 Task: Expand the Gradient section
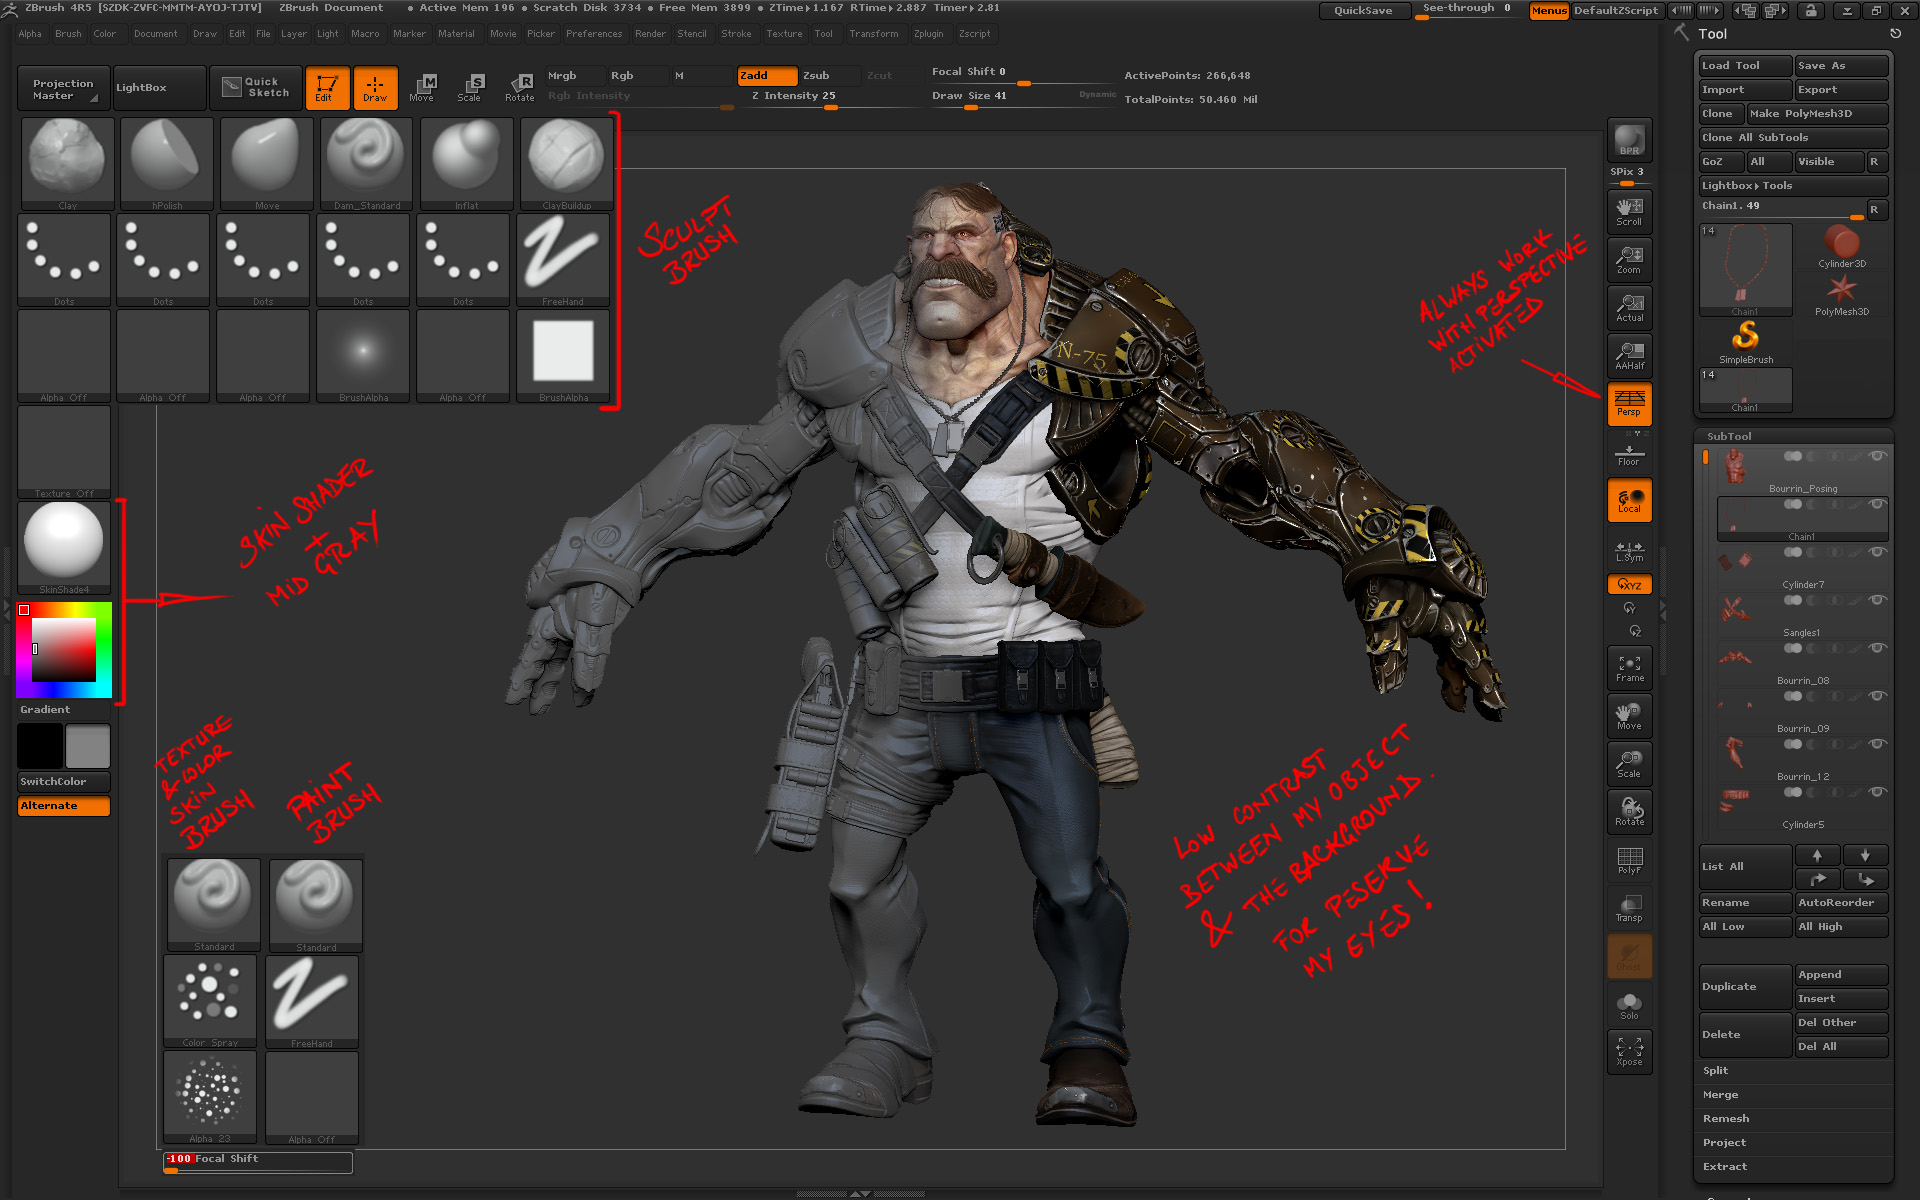click(45, 710)
